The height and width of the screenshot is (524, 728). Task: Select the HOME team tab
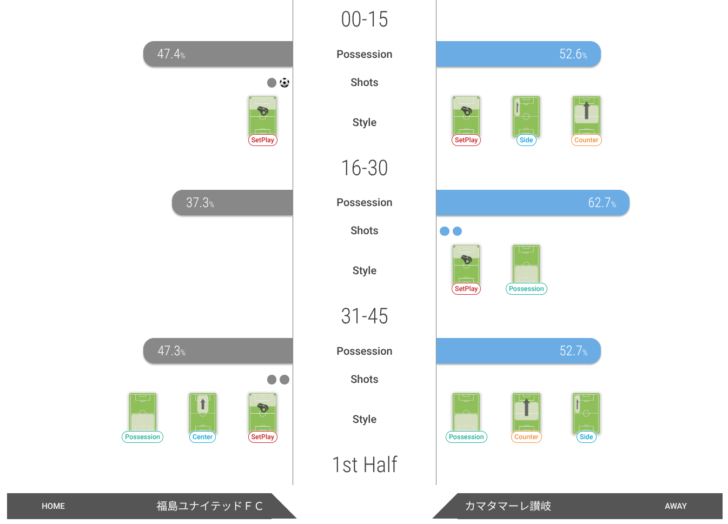pyautogui.click(x=151, y=506)
